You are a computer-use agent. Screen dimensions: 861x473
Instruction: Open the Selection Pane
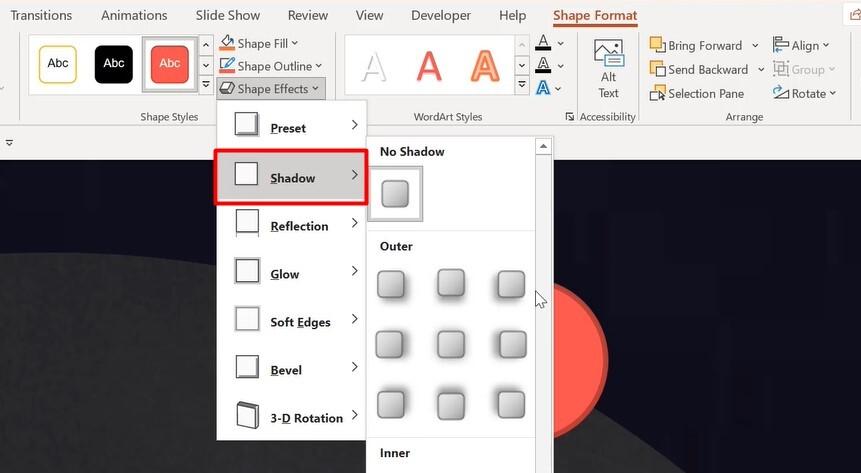(x=697, y=93)
